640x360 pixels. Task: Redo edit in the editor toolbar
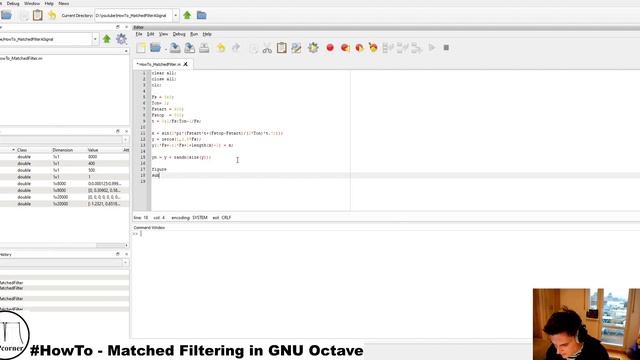click(x=236, y=48)
